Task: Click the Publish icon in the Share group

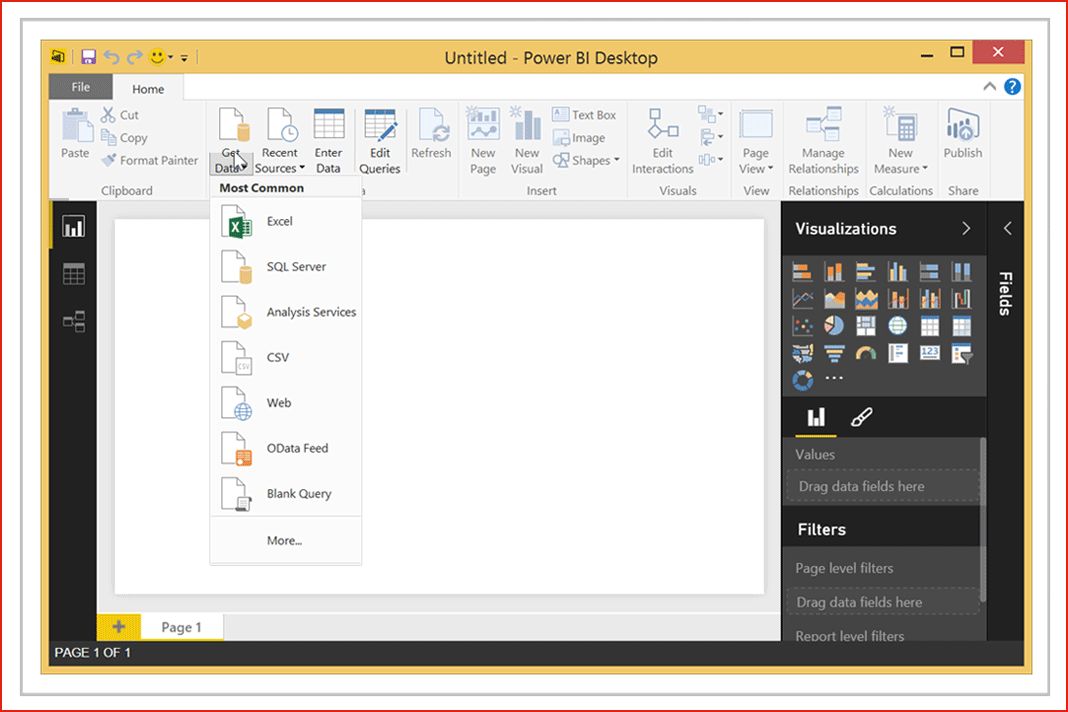Action: click(962, 135)
